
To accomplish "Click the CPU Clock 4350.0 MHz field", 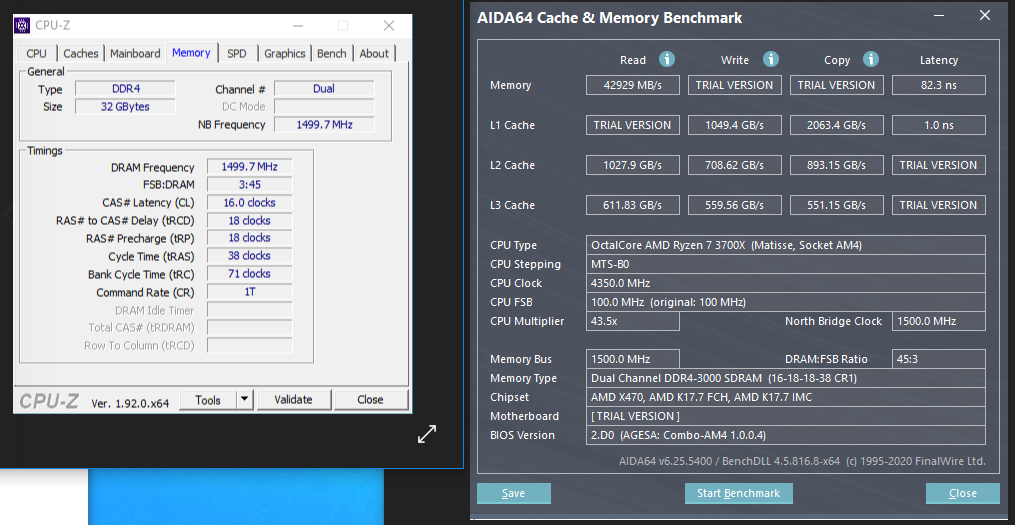I will tap(786, 283).
